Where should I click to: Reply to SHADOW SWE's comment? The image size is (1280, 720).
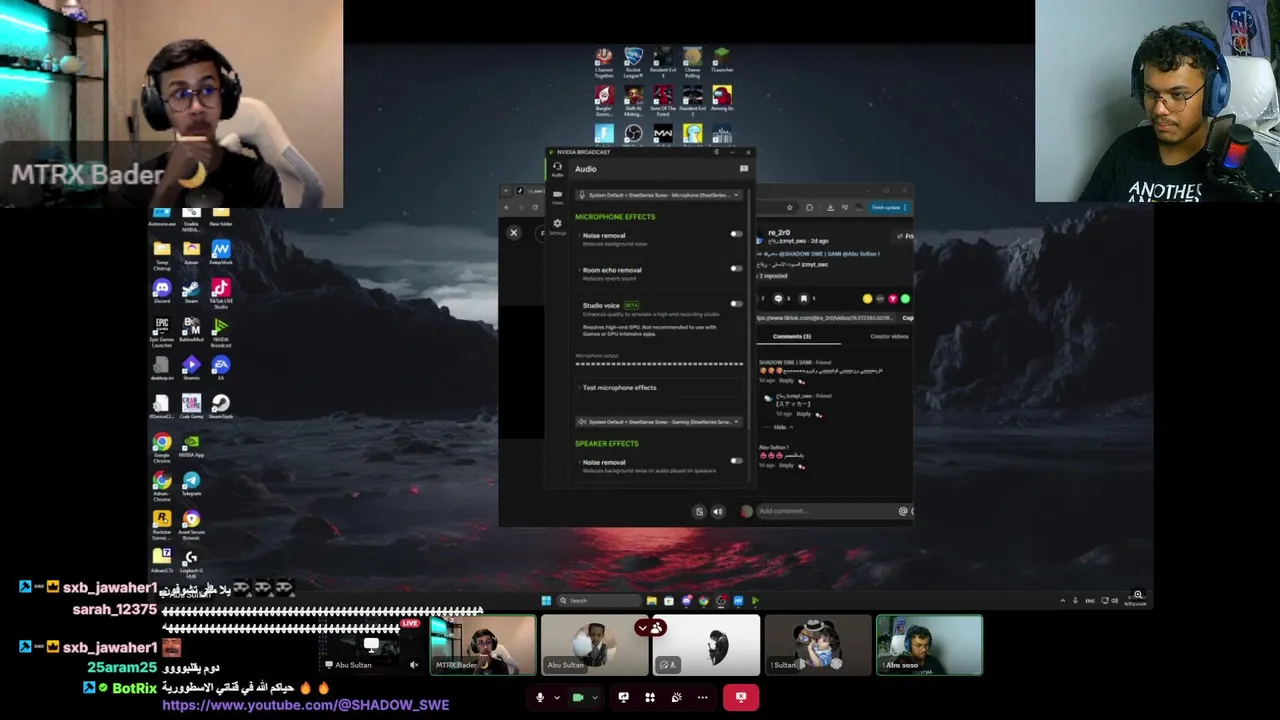(x=786, y=381)
